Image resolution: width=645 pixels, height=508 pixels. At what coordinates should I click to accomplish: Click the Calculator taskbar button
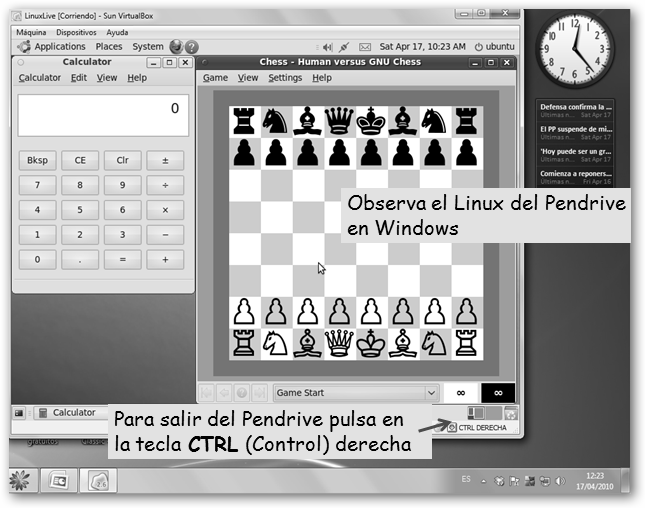tap(68, 413)
